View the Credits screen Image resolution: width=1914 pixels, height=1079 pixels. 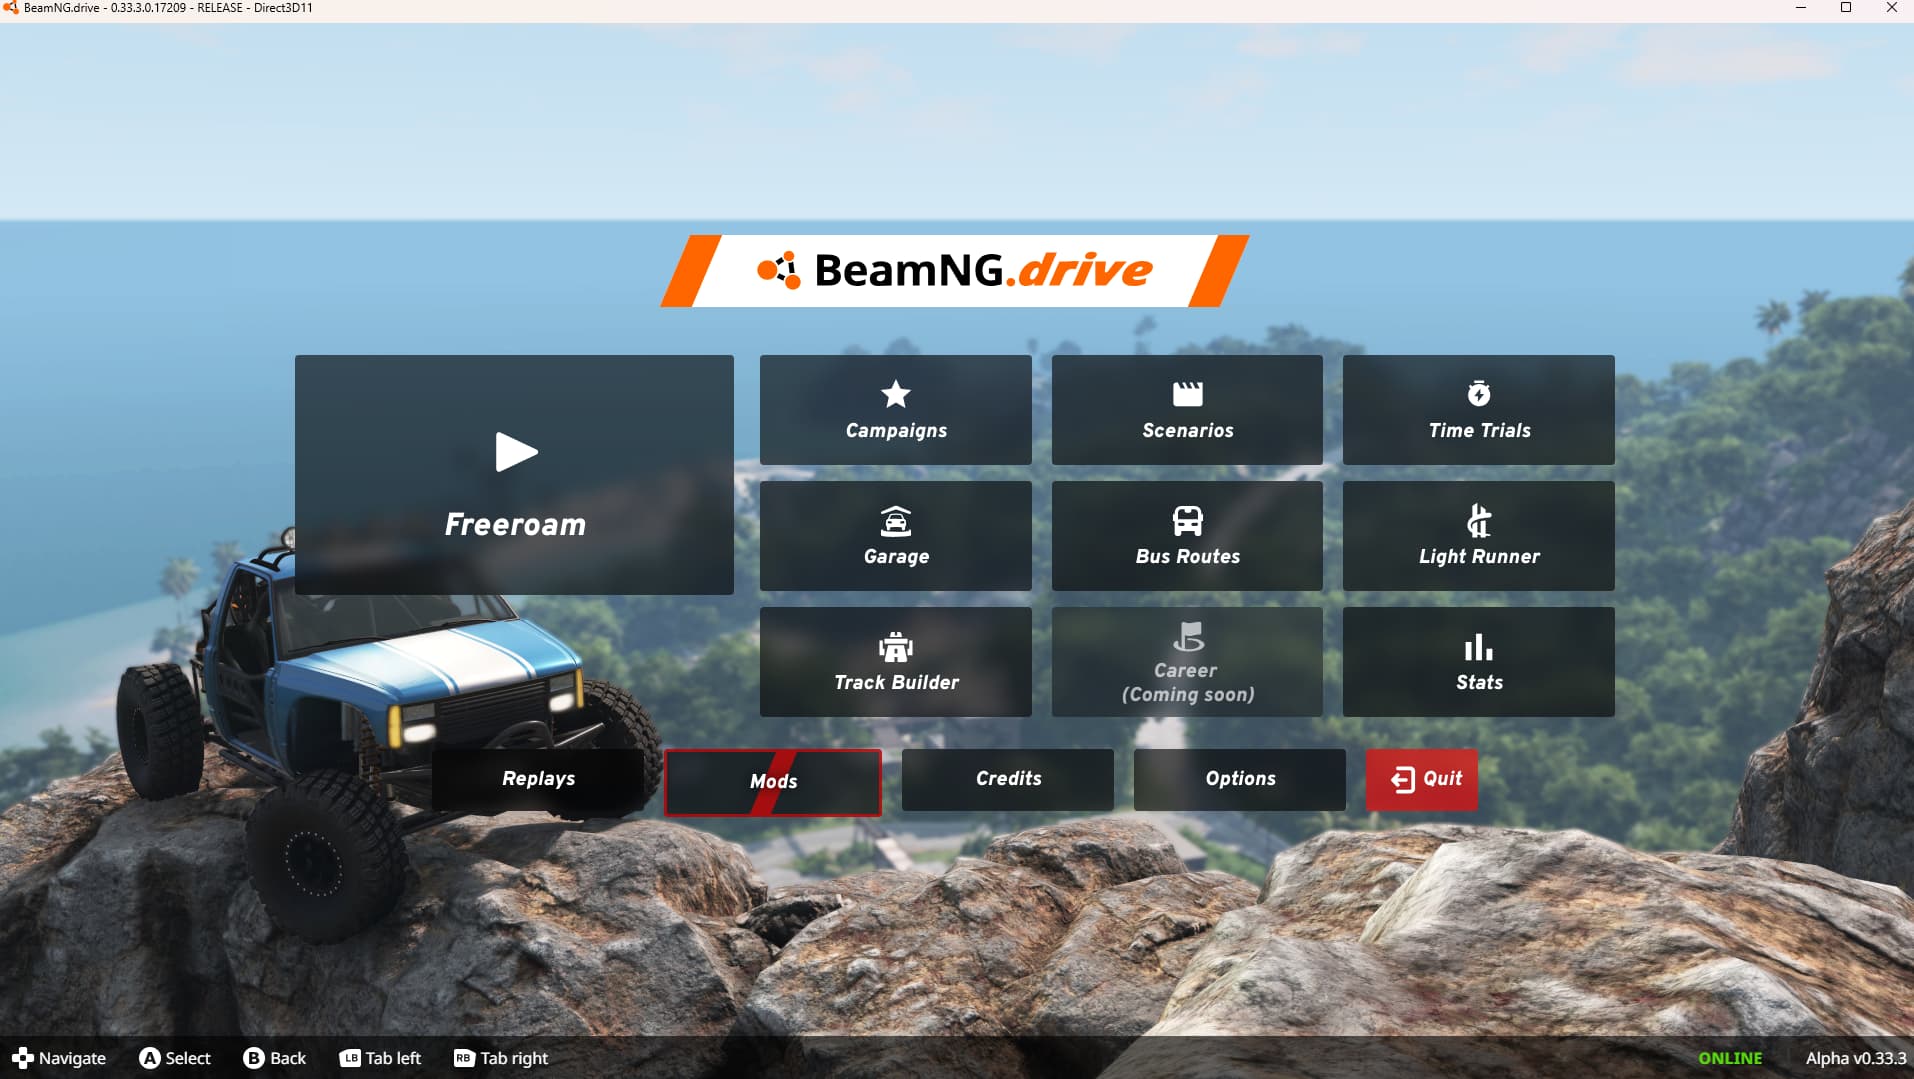[x=1007, y=779]
